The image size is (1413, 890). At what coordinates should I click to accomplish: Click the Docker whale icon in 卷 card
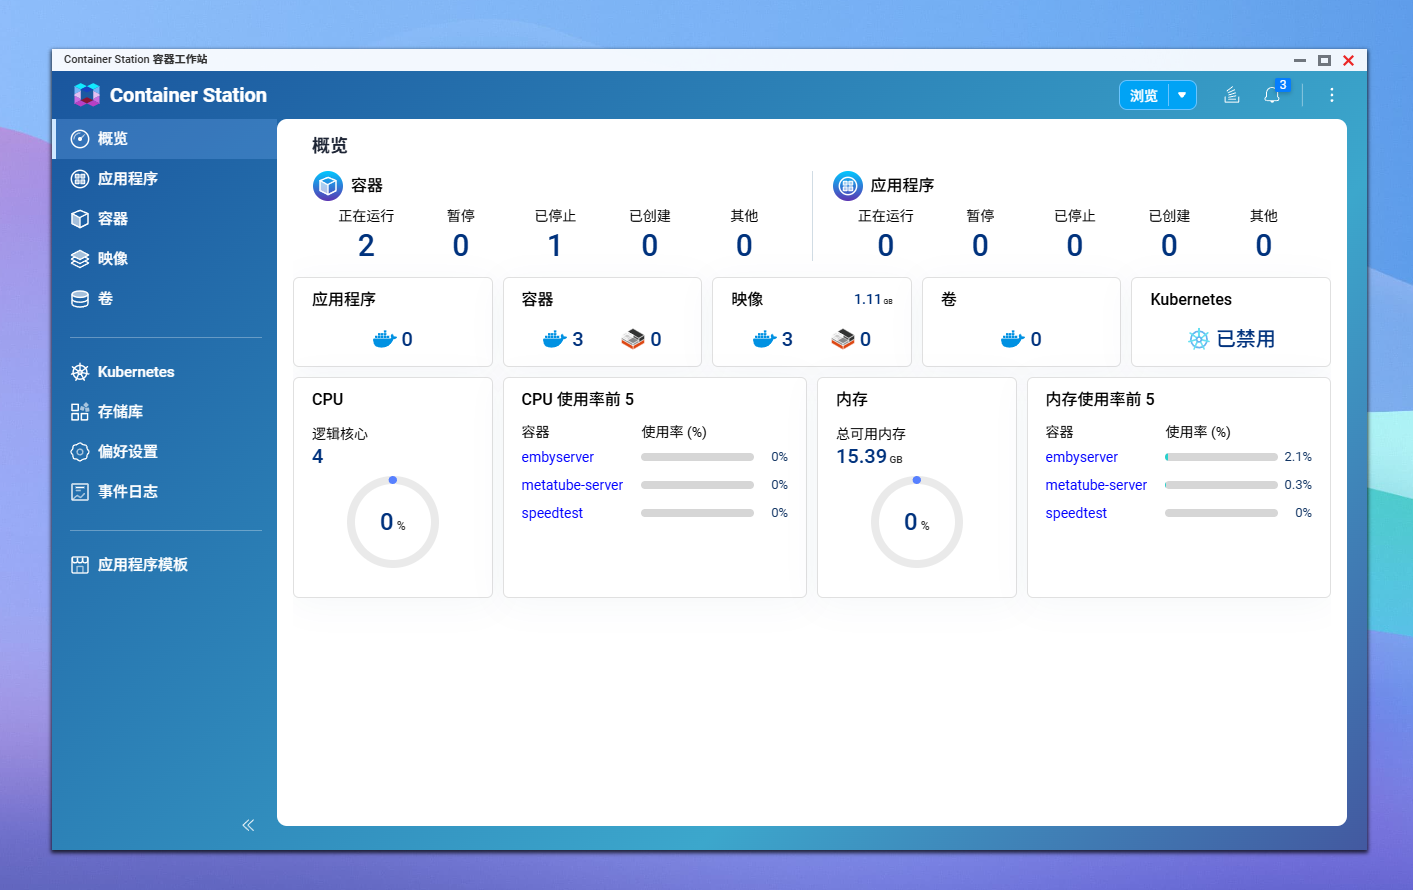click(x=1012, y=339)
